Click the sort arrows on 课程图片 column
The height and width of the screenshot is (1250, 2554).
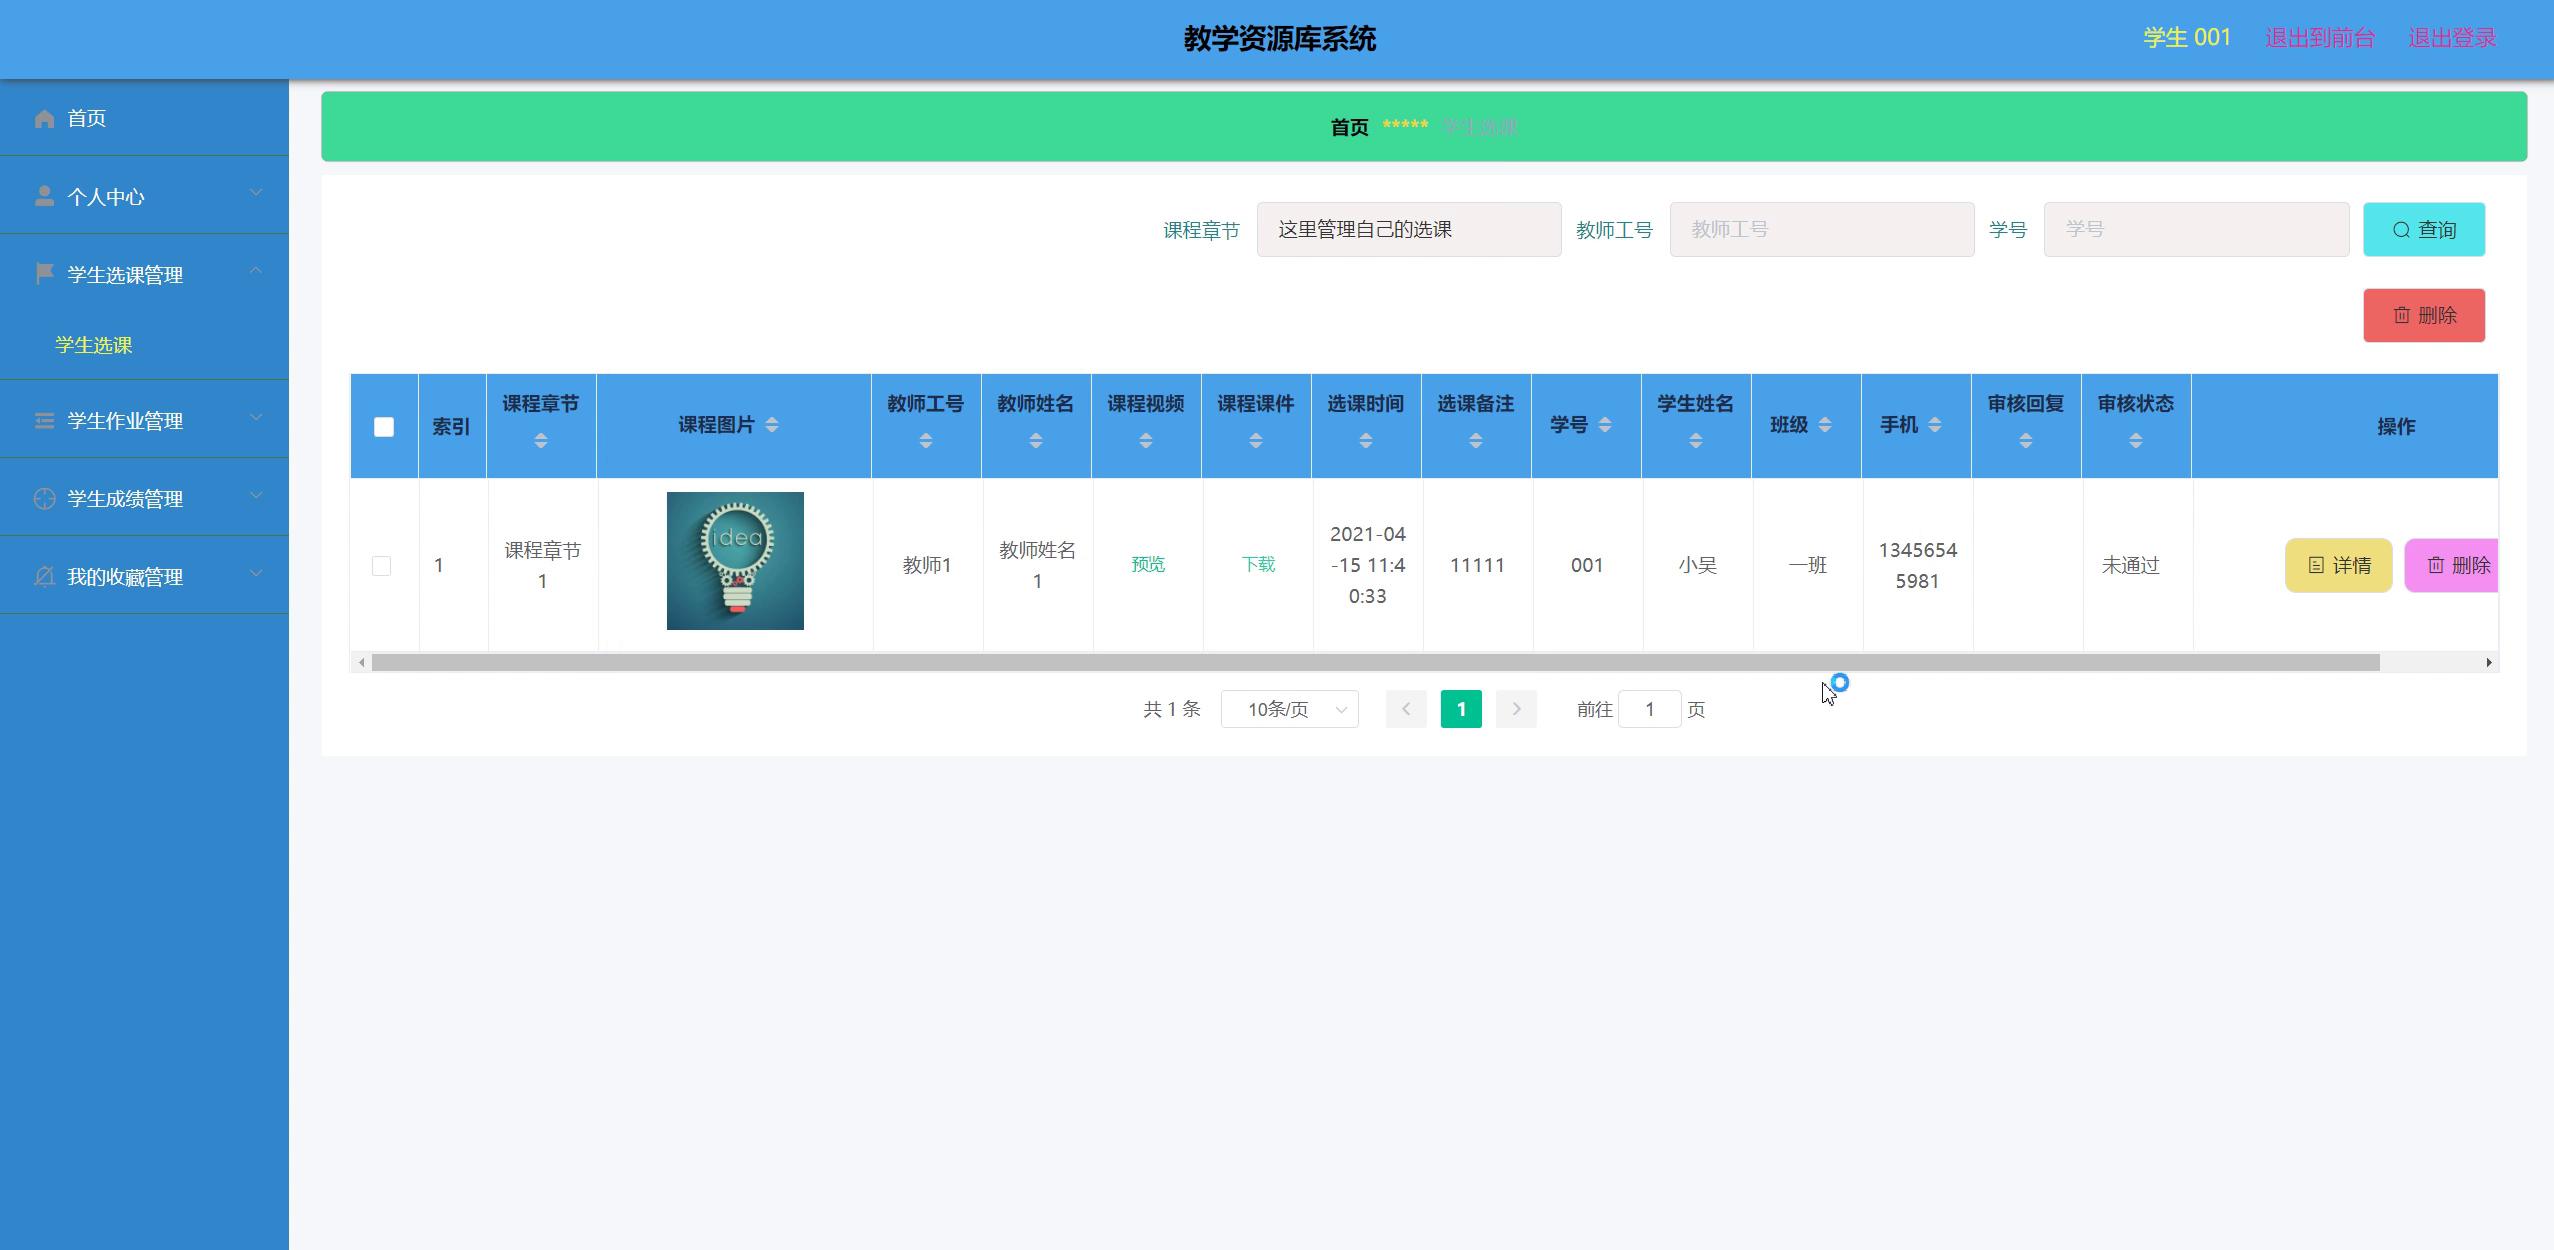point(771,425)
